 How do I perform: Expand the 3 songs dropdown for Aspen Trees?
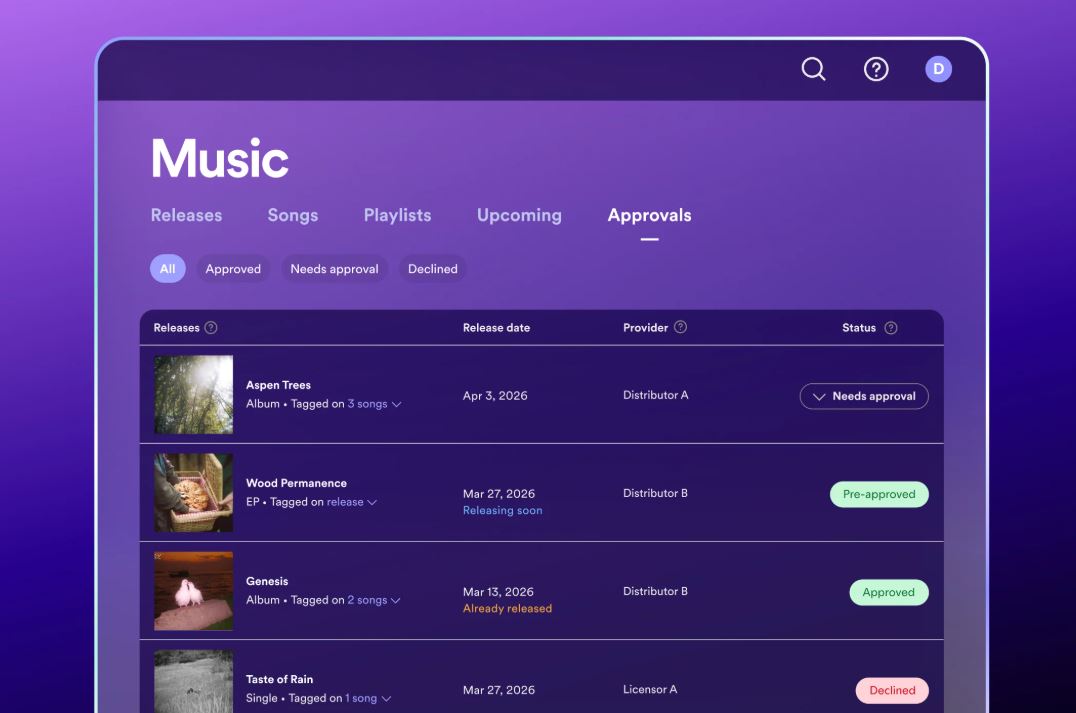(x=372, y=404)
